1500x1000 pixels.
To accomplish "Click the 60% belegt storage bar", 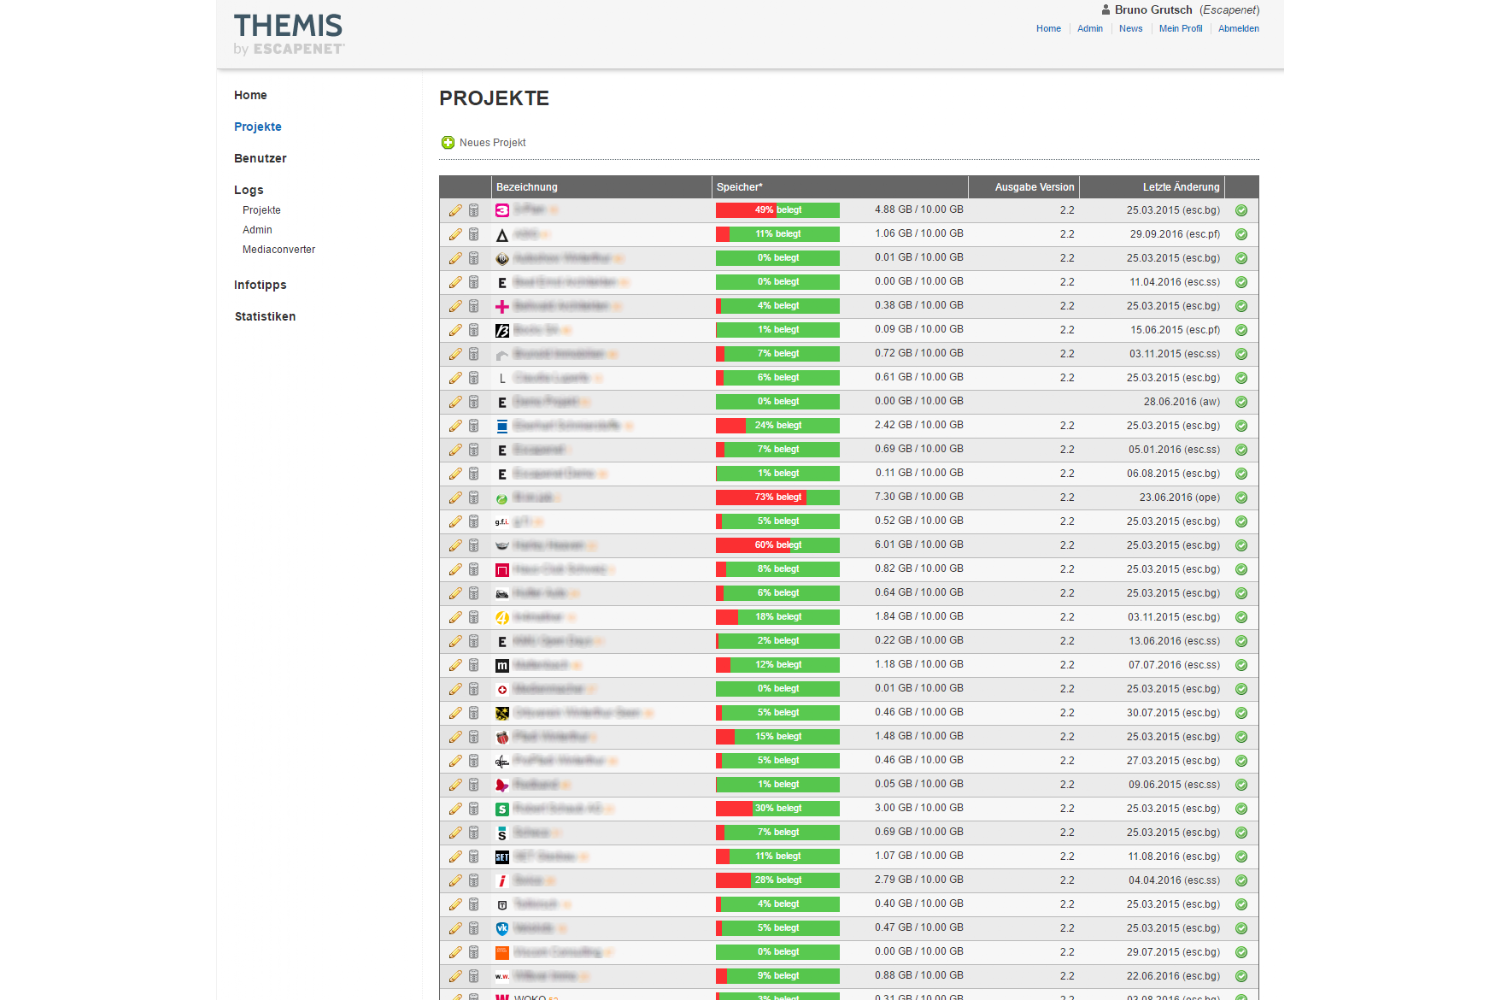I will [x=778, y=546].
